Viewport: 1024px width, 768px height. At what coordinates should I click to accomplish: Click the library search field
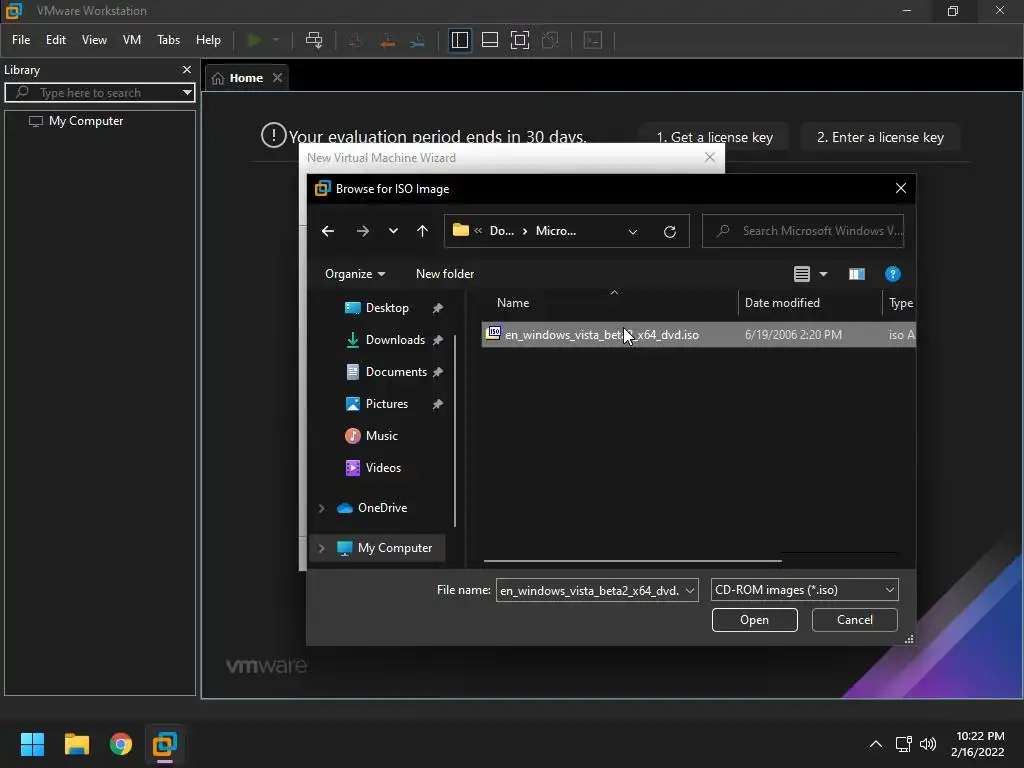coord(98,93)
